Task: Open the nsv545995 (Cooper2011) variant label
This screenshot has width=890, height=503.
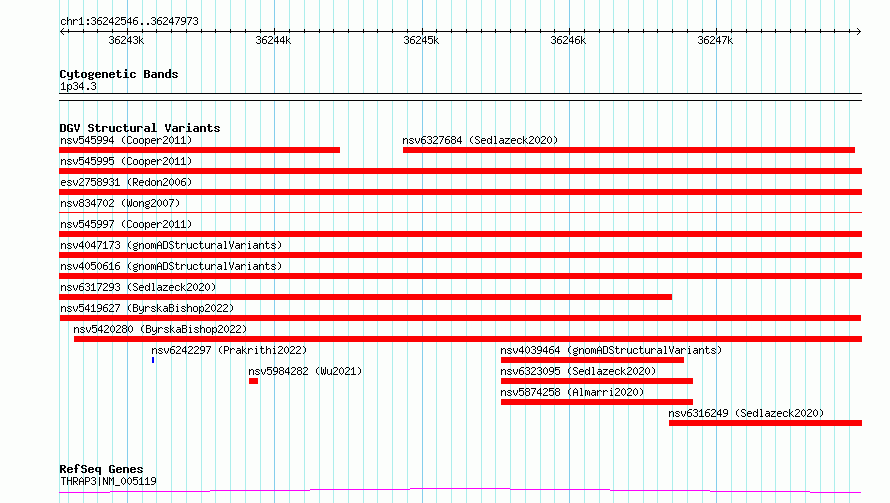Action: (126, 161)
